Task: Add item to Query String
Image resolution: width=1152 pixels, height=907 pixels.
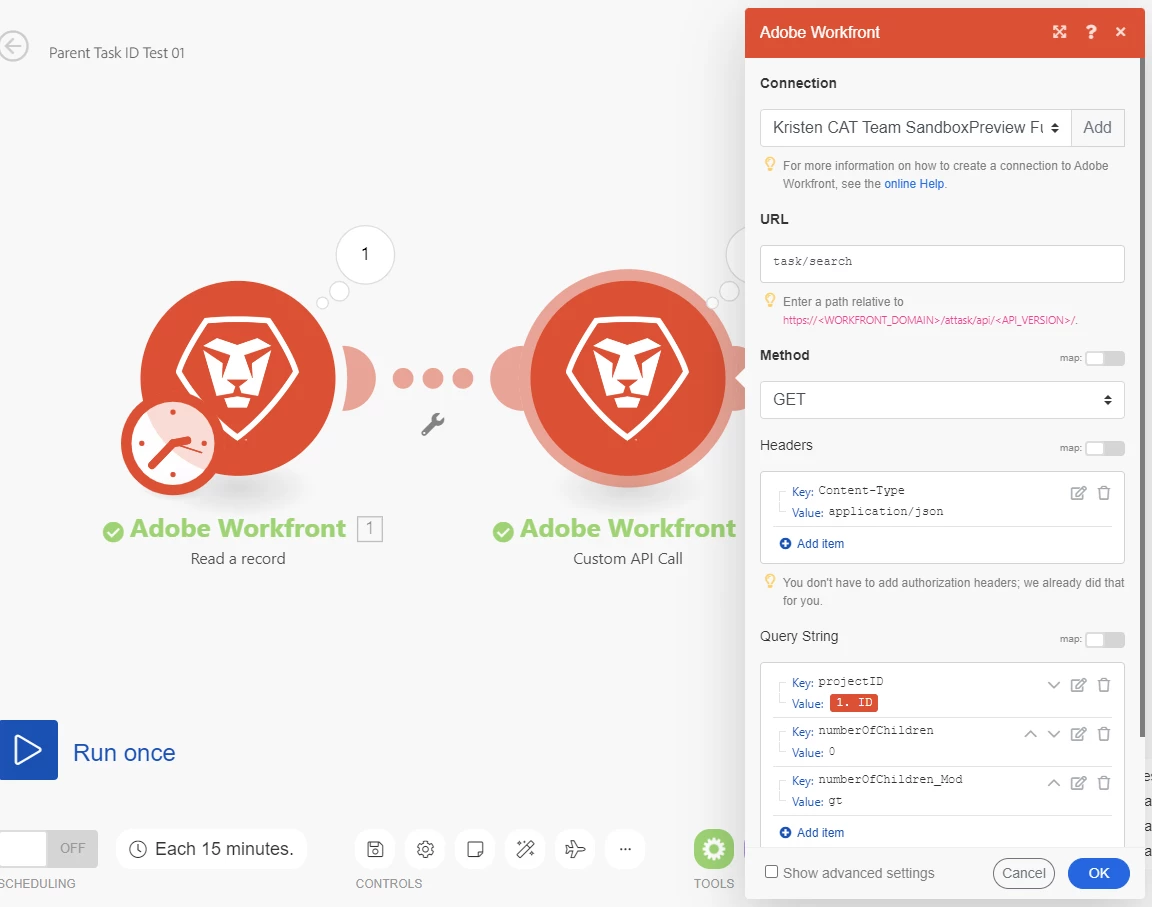Action: [x=812, y=833]
